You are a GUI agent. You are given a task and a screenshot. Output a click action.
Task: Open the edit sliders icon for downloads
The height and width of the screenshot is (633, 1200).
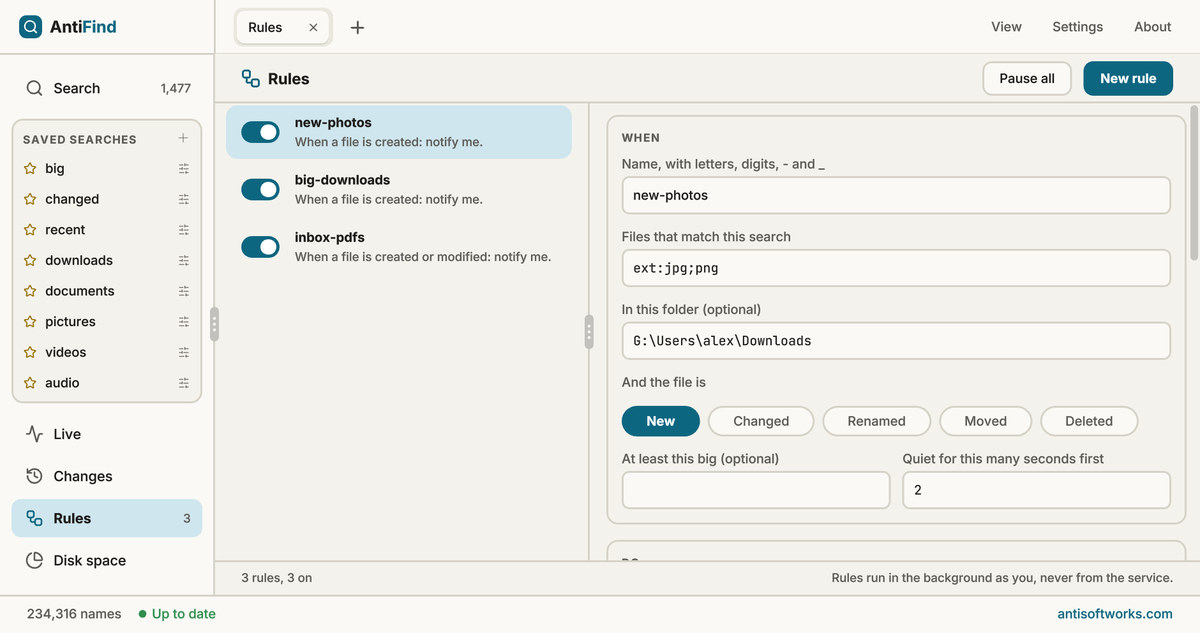pos(184,260)
